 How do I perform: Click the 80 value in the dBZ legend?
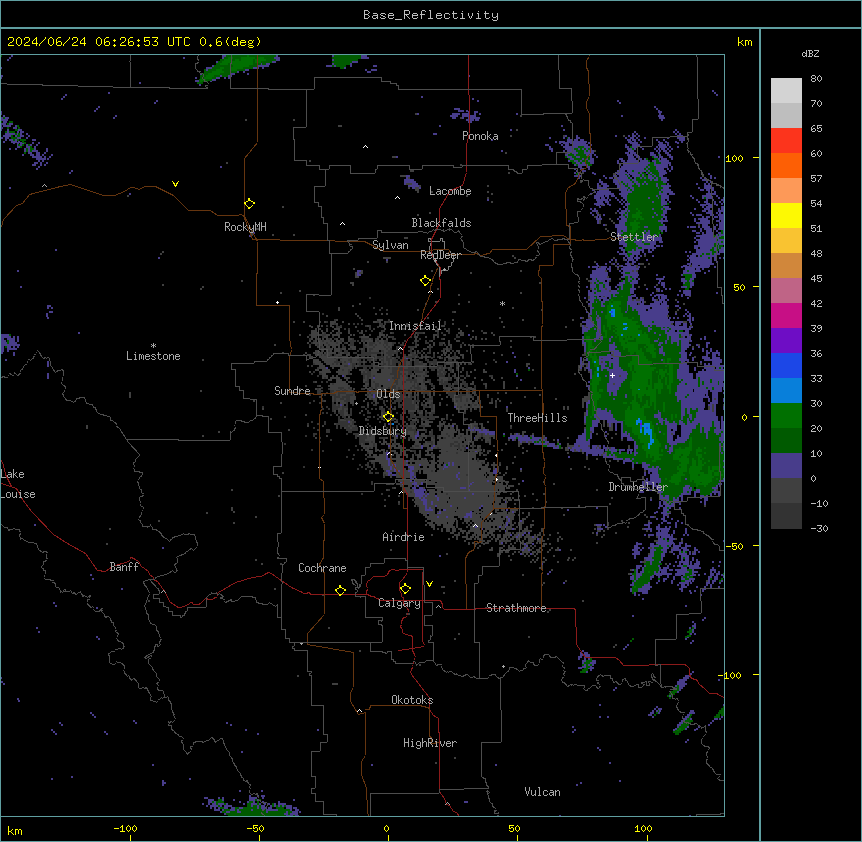(816, 79)
